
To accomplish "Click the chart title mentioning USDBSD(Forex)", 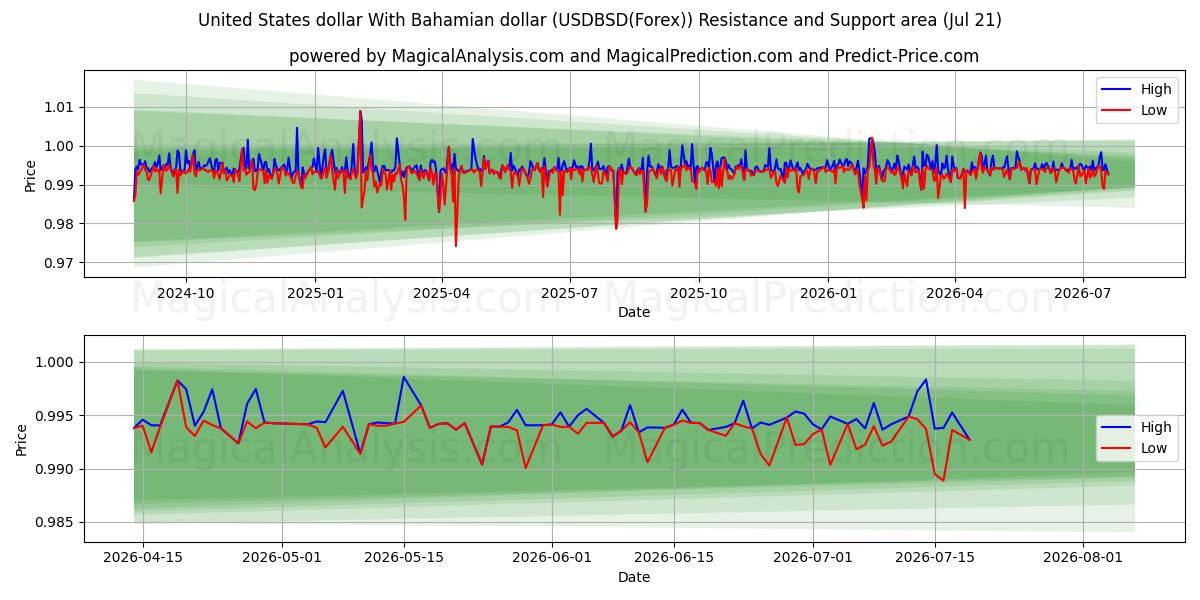I will [x=600, y=20].
